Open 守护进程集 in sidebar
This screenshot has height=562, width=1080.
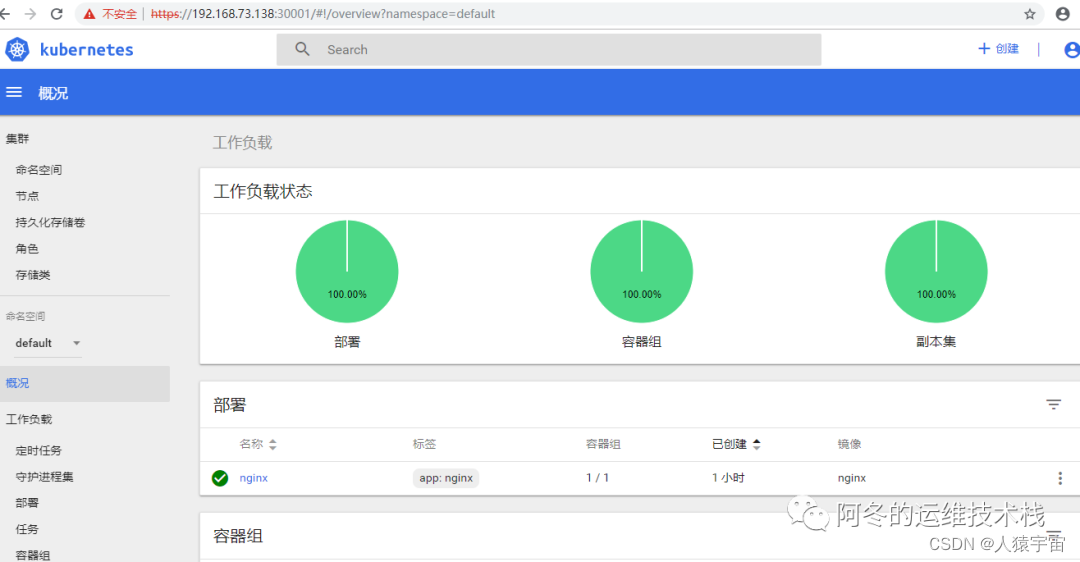pyautogui.click(x=45, y=477)
